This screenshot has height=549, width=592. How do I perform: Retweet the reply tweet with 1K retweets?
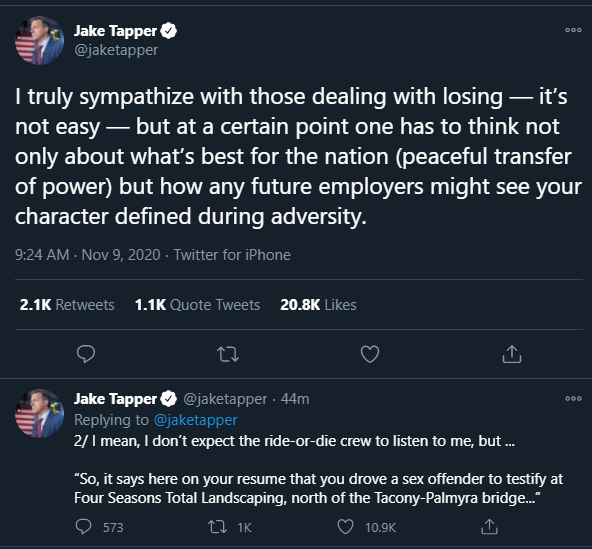pos(217,527)
